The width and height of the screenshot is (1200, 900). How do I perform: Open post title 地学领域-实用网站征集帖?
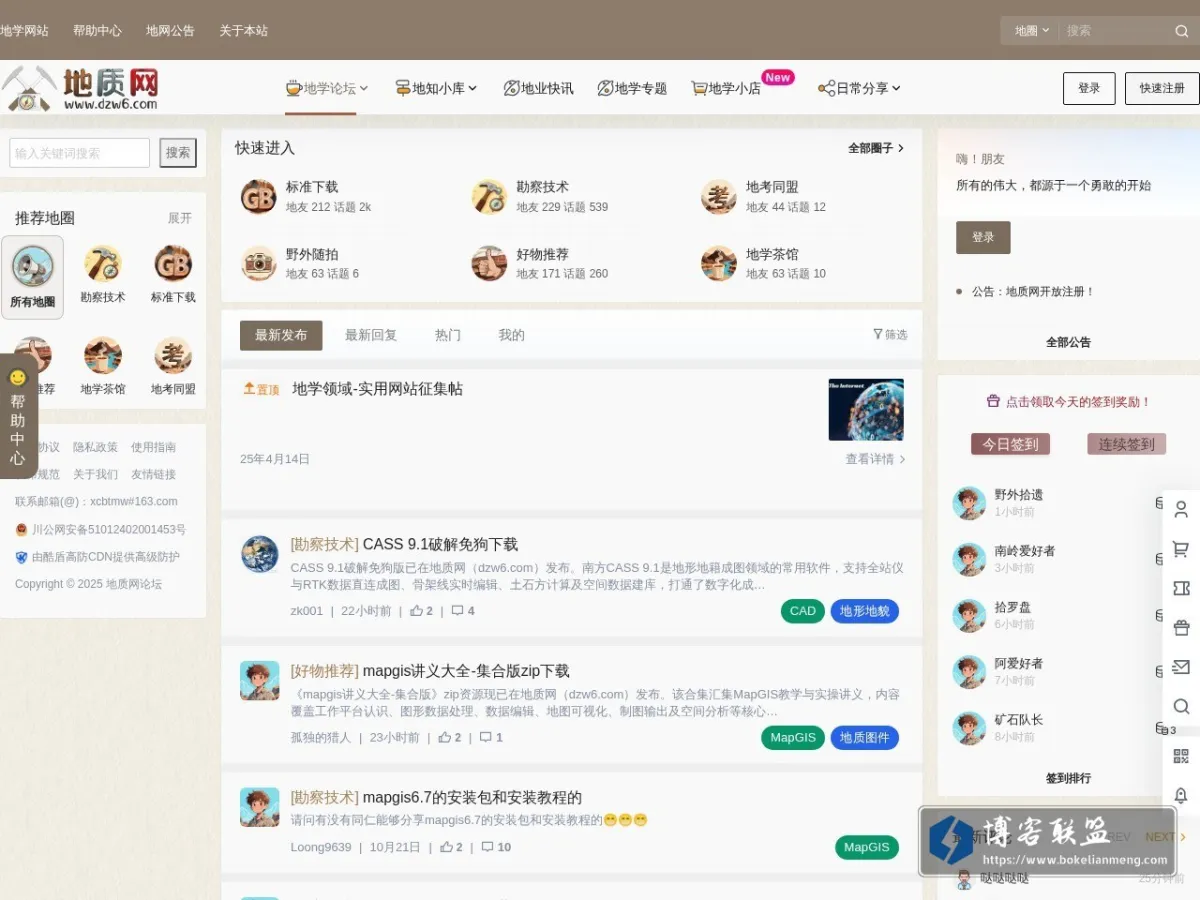[x=377, y=389]
